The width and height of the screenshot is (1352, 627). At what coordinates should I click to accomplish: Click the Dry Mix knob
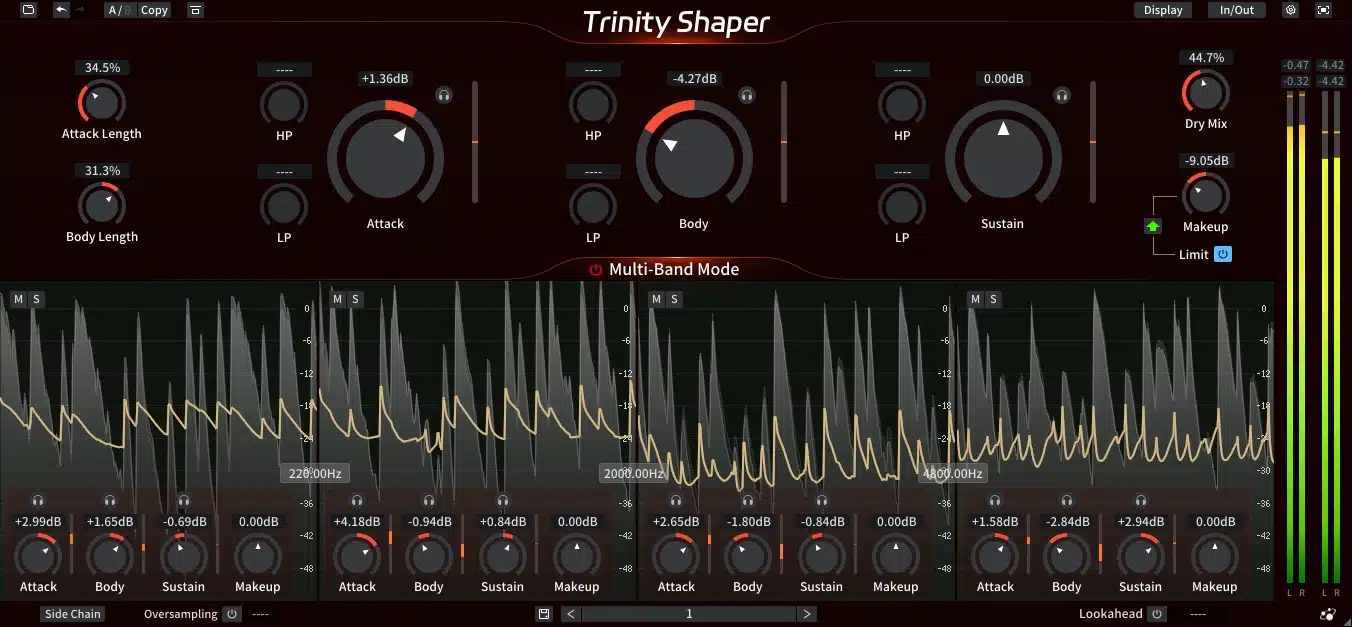point(1205,91)
